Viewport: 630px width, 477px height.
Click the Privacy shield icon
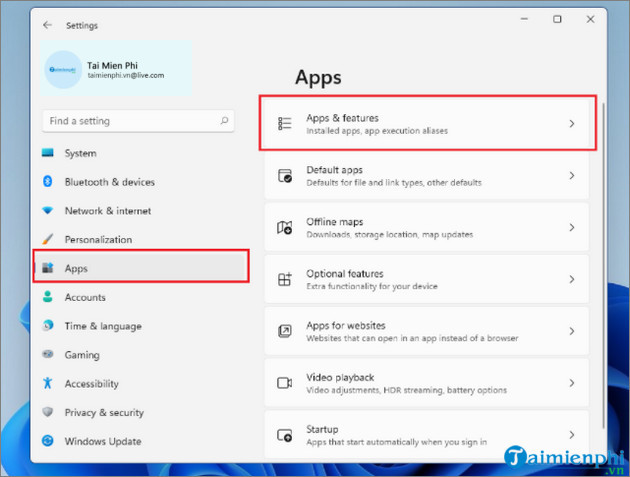[x=47, y=412]
